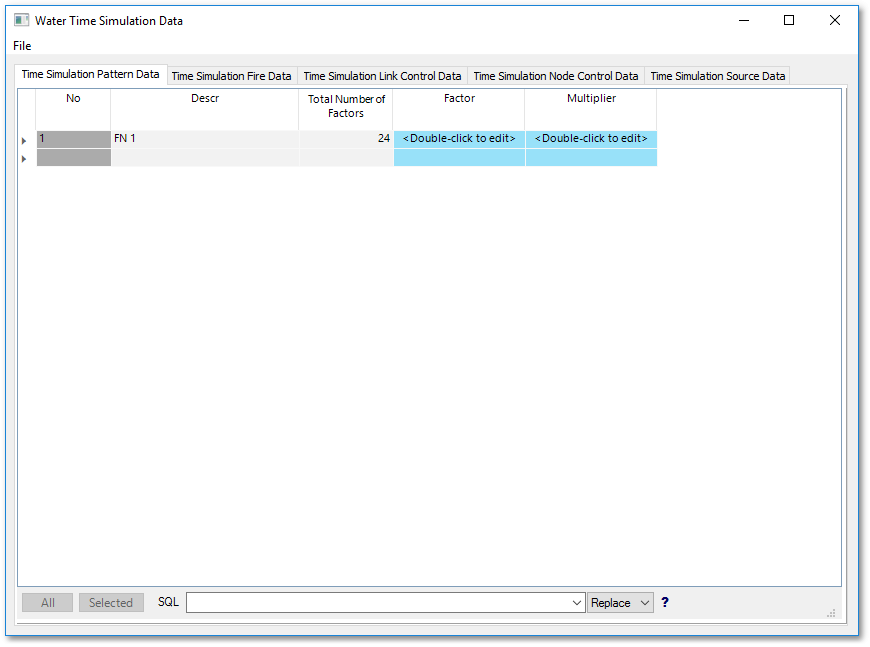Click the empty Multiplier cell in new row
This screenshot has height=647, width=870.
pyautogui.click(x=591, y=158)
